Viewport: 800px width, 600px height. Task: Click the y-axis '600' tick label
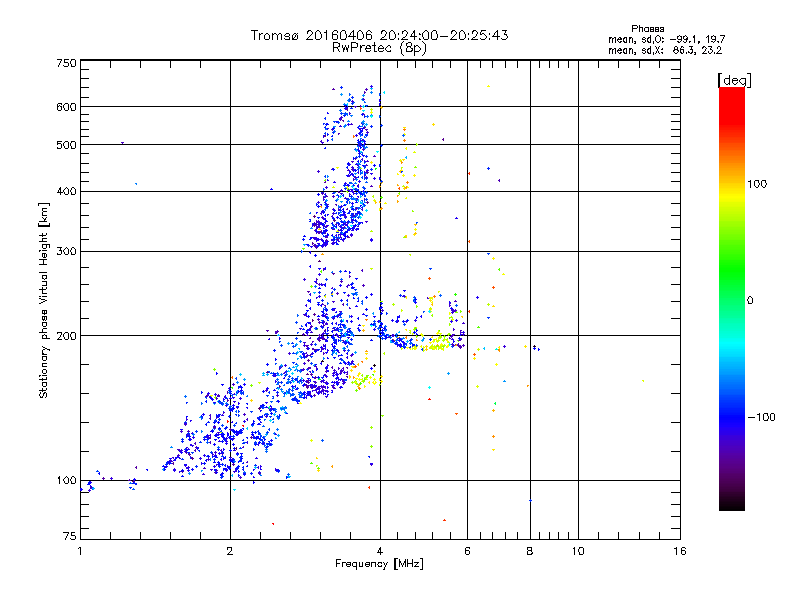[x=66, y=107]
